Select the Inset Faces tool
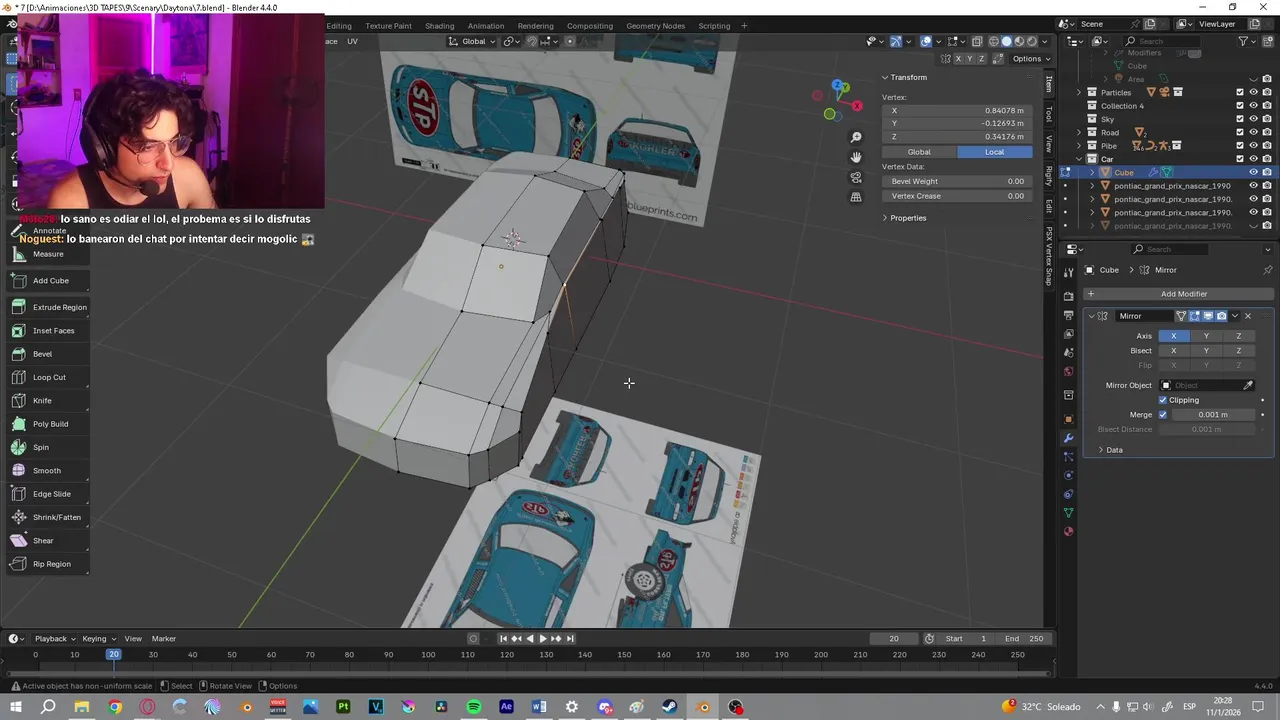The width and height of the screenshot is (1280, 720). pos(48,331)
